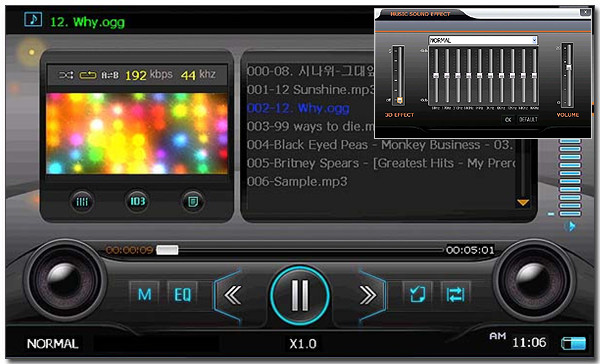Click OK in the sound effect panel
Screen dimensions: 600x364
click(508, 119)
